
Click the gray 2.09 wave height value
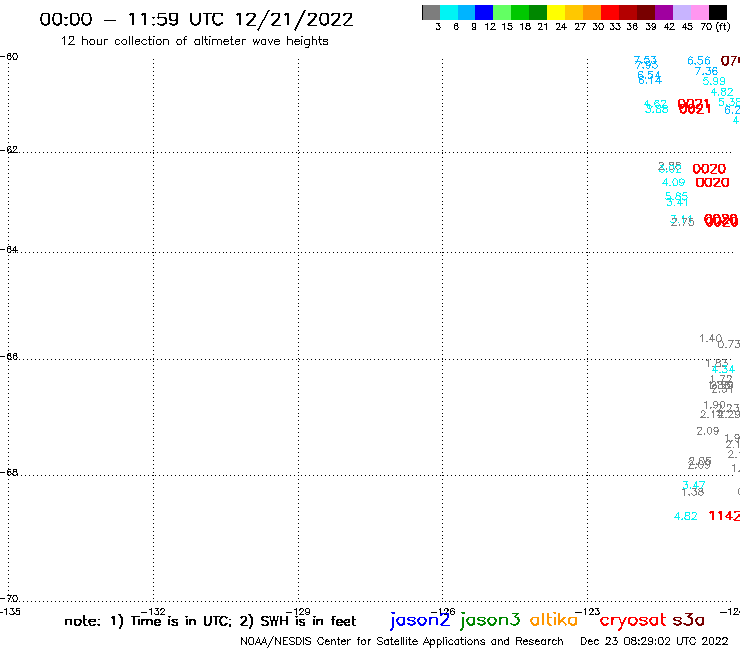tap(708, 431)
